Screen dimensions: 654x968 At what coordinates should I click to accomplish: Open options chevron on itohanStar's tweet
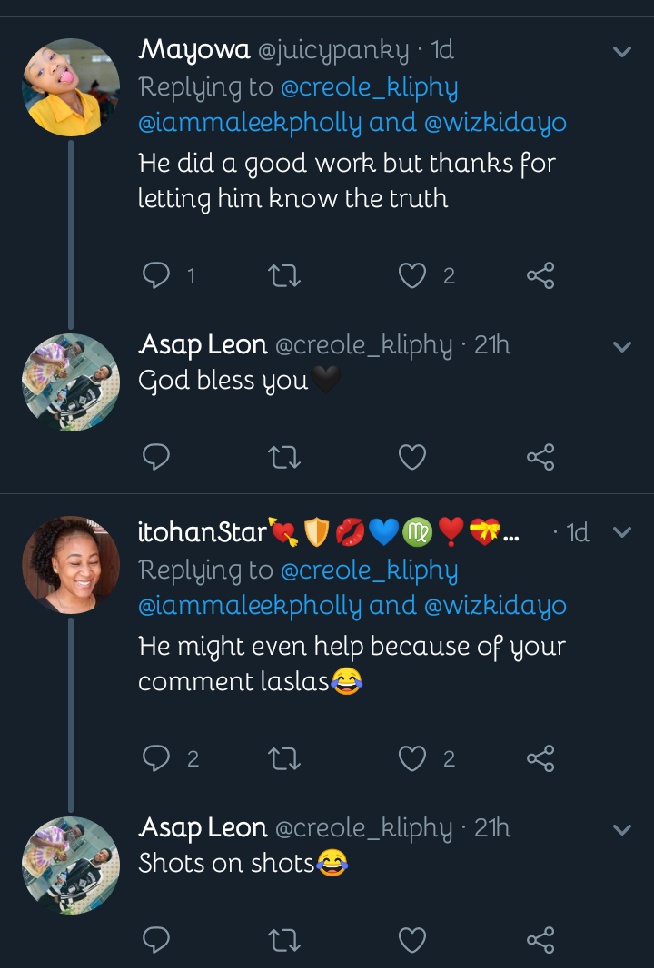point(622,533)
